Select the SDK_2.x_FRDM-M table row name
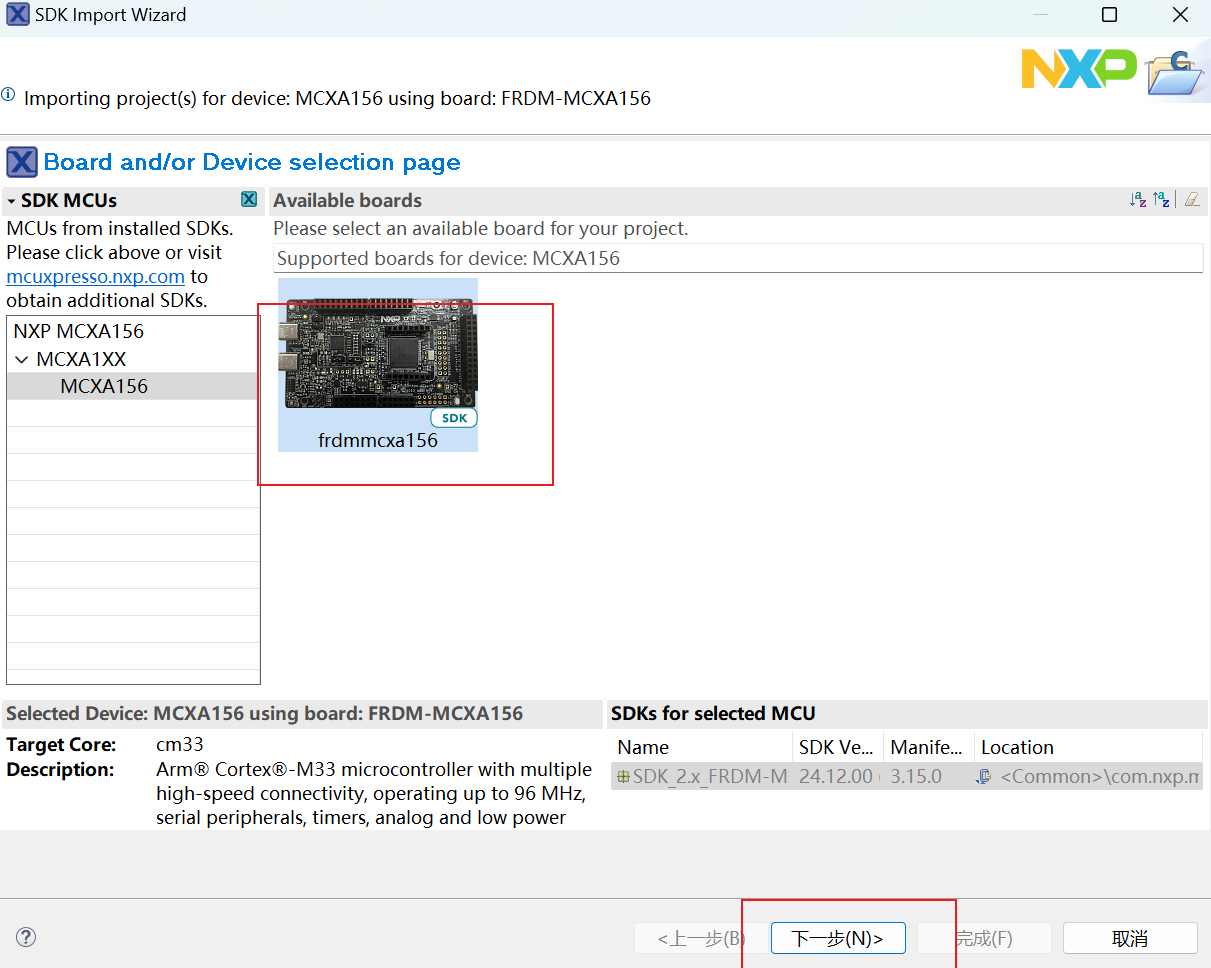Image resolution: width=1211 pixels, height=968 pixels. [709, 776]
